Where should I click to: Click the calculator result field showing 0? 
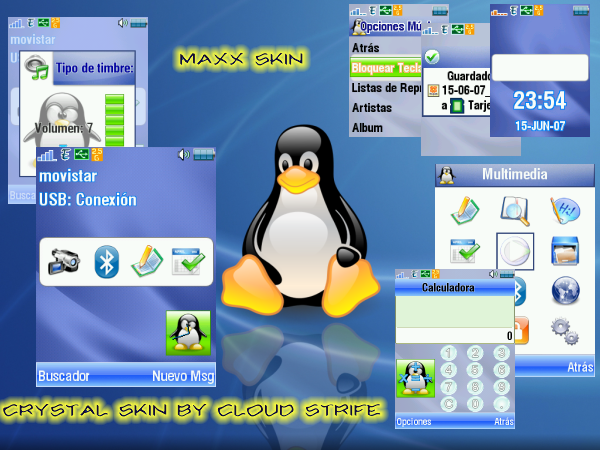pos(455,336)
